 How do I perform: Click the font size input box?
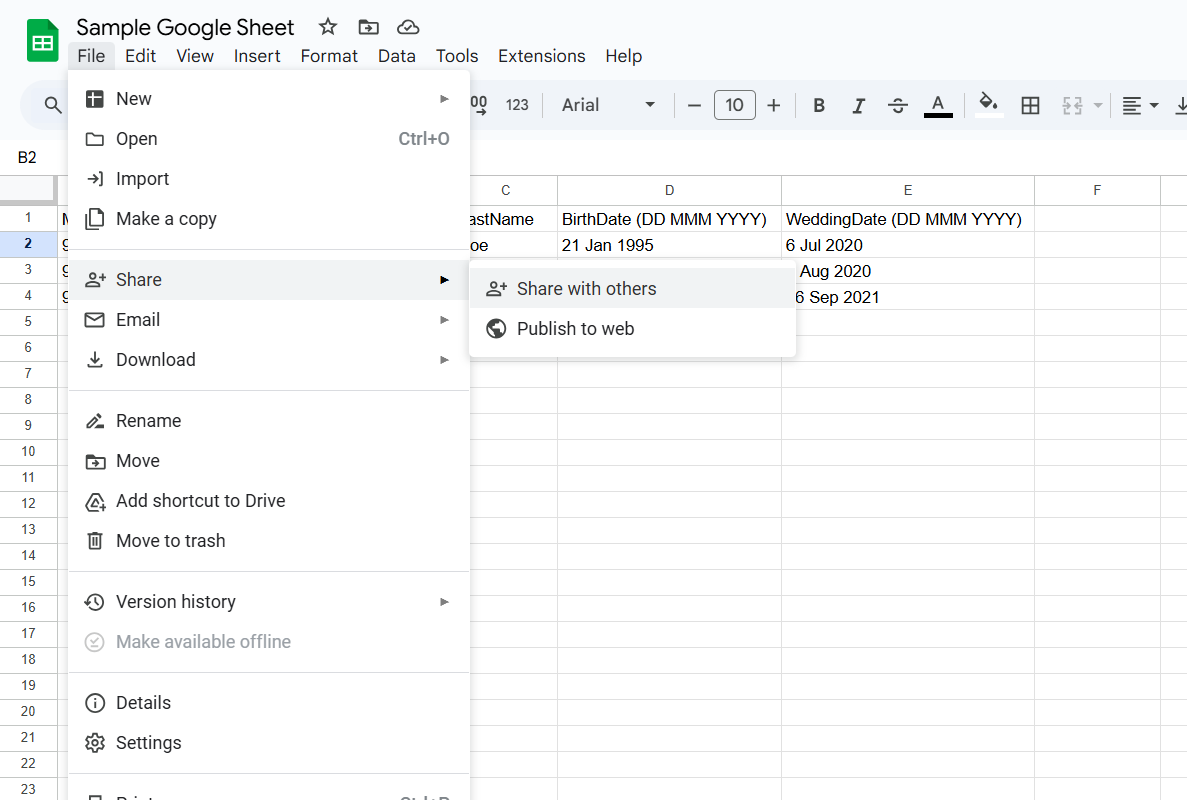coord(734,105)
